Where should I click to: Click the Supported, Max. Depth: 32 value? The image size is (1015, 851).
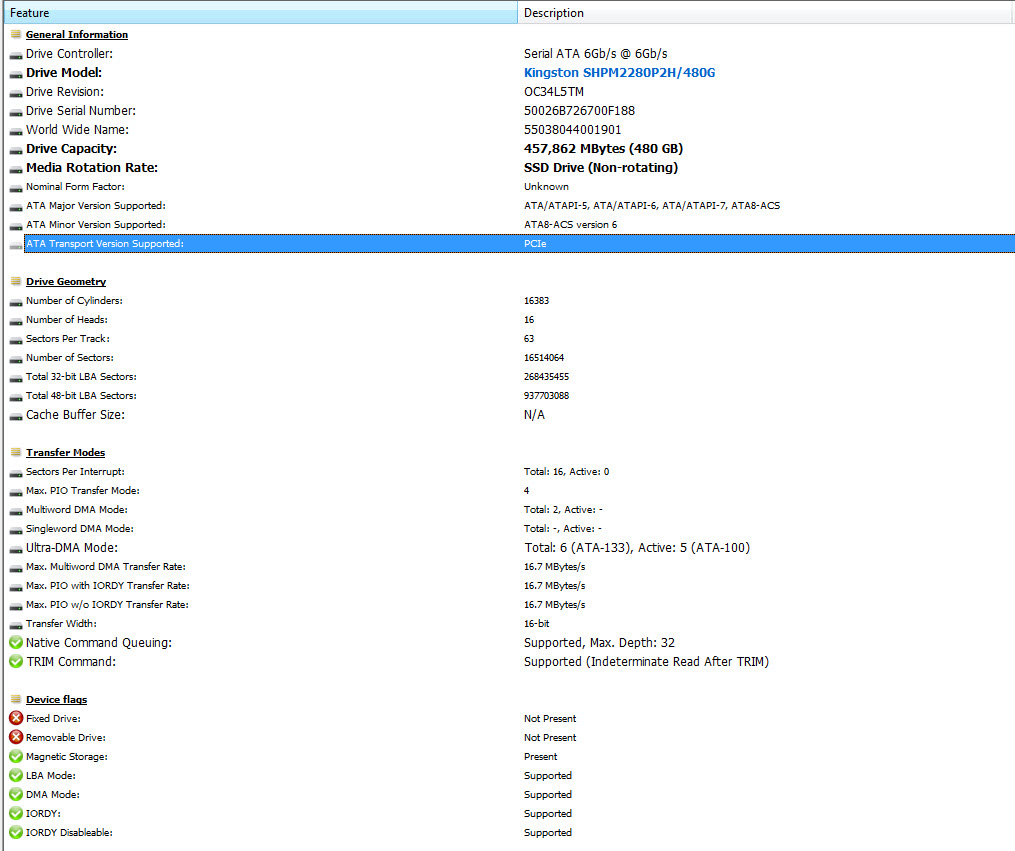pyautogui.click(x=599, y=643)
